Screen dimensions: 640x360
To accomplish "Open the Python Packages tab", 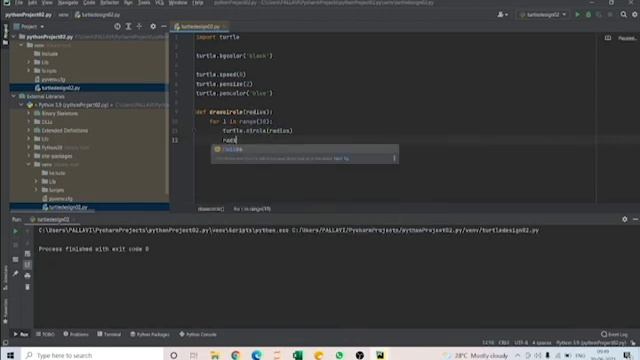I will click(150, 334).
